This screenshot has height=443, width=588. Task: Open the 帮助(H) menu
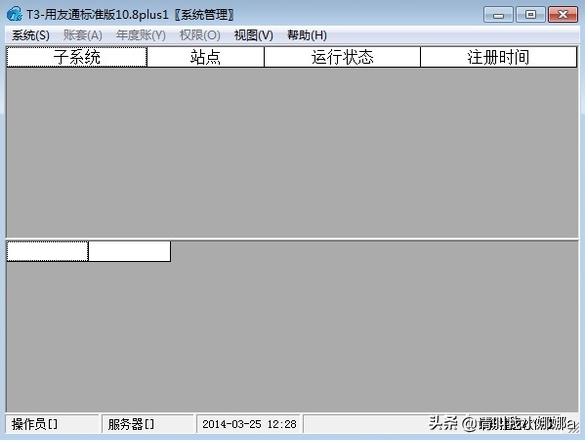click(307, 35)
